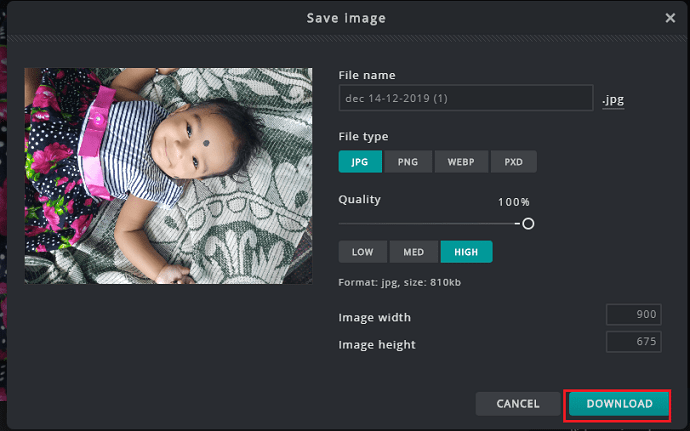
Task: Click the .jpg extension link
Action: [x=613, y=100]
